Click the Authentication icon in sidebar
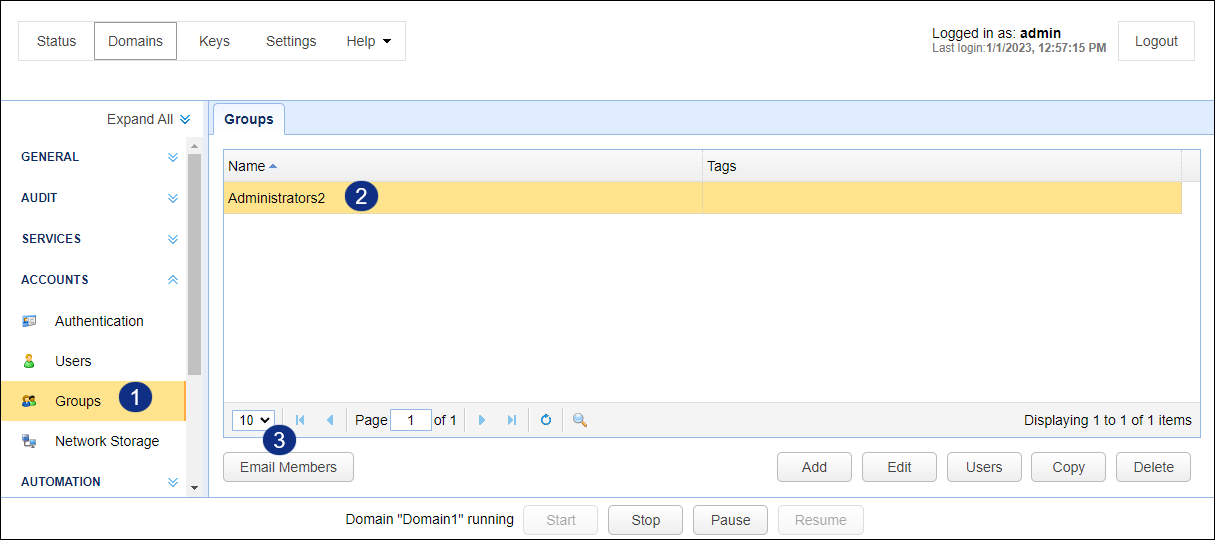 tap(29, 321)
